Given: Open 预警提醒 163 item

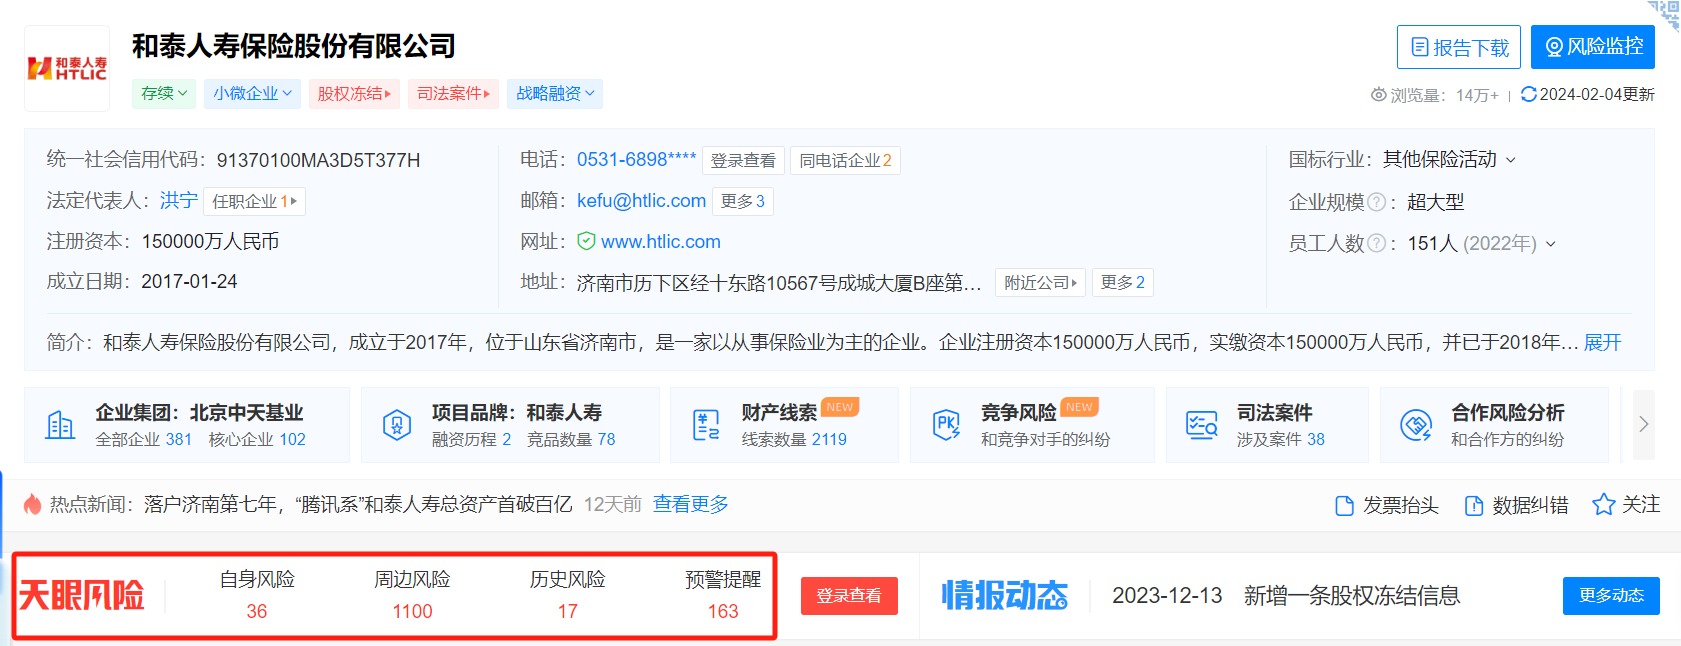Looking at the screenshot, I should pyautogui.click(x=723, y=595).
